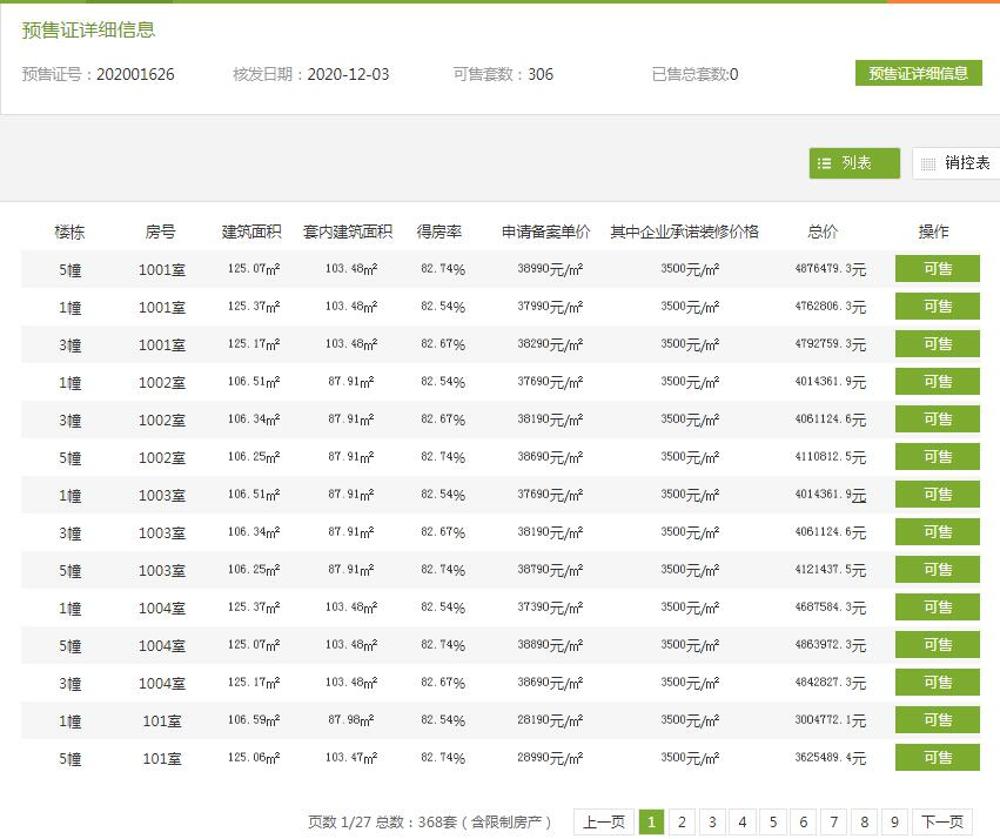Click 可售 for 5幢 1002室

pyautogui.click(x=937, y=456)
